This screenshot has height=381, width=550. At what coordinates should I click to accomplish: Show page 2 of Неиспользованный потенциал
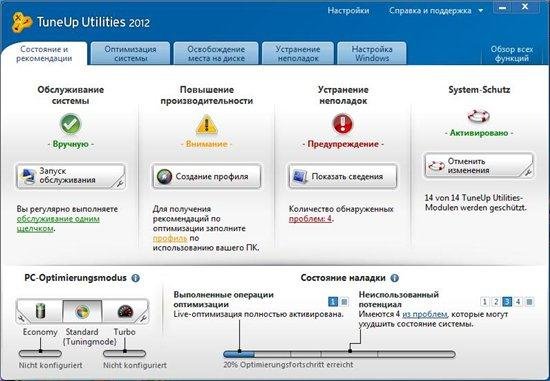pos(496,301)
